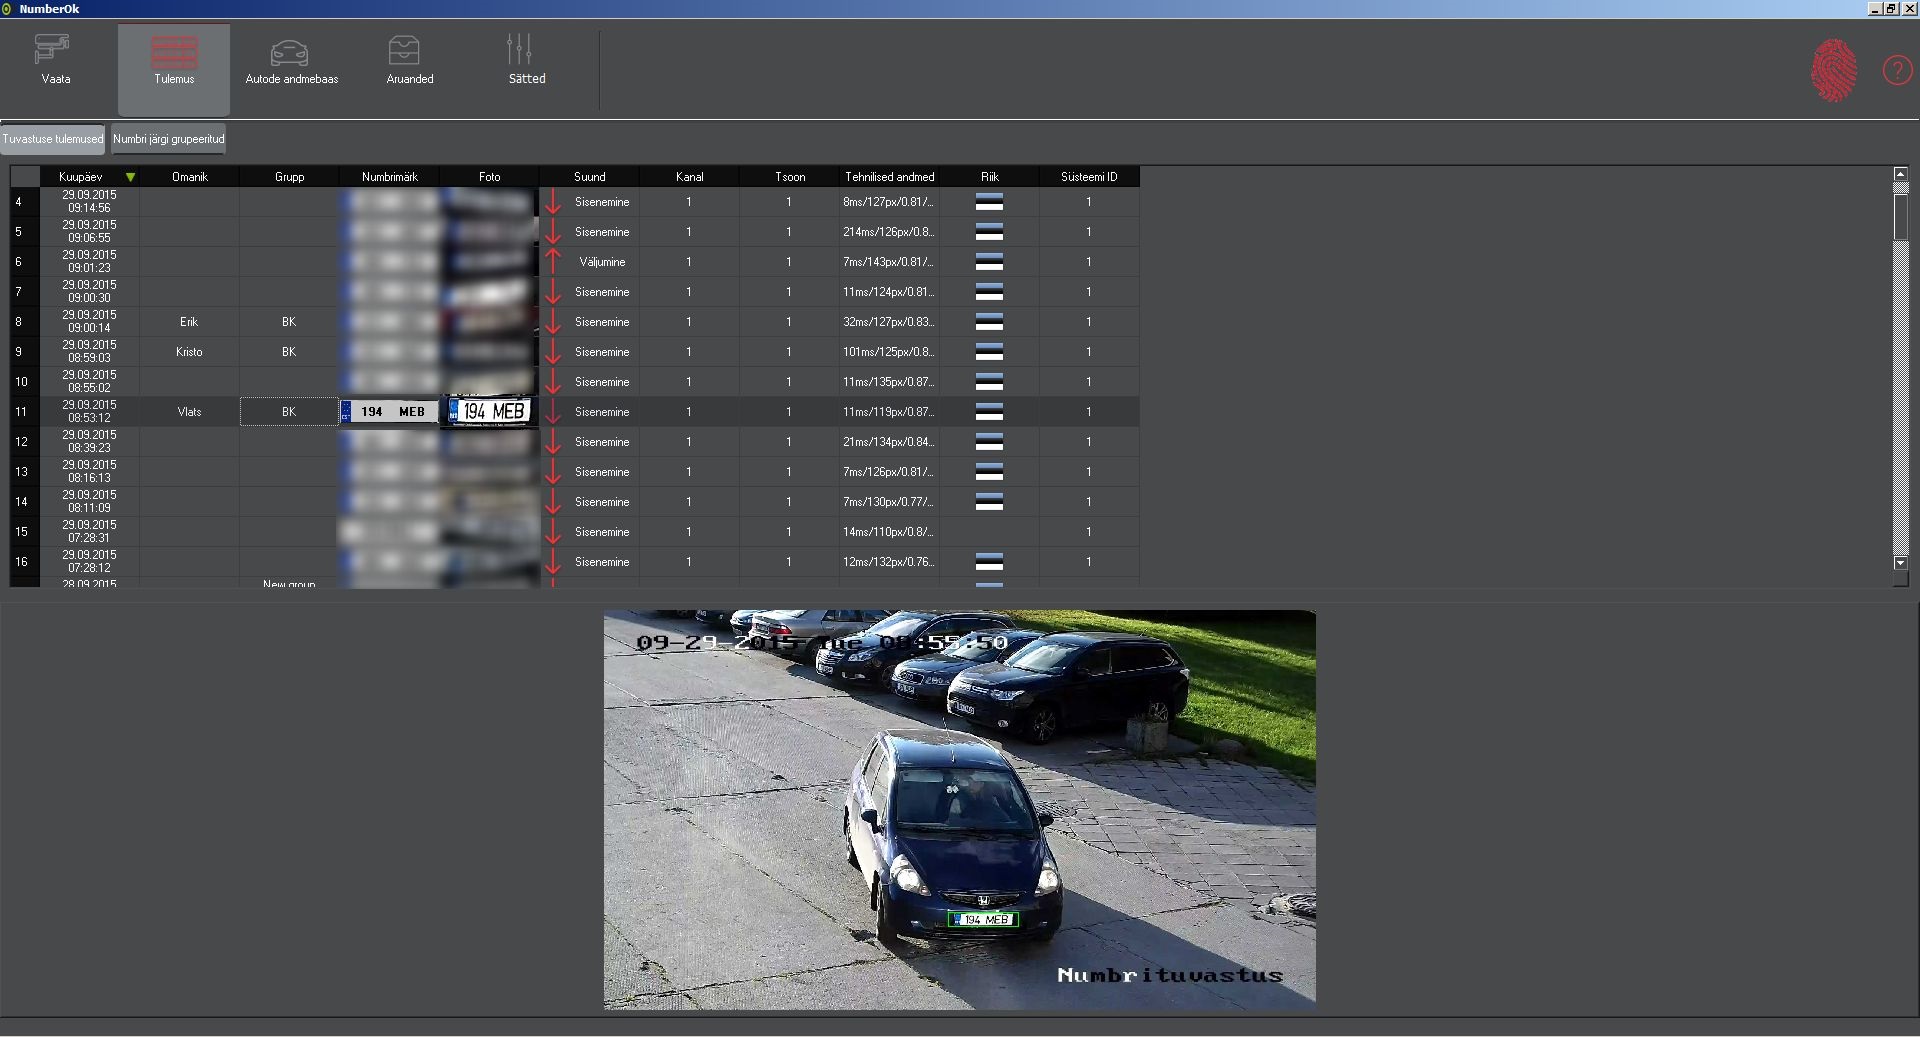
Task: Click the red fingerprint icon
Action: tap(1833, 70)
